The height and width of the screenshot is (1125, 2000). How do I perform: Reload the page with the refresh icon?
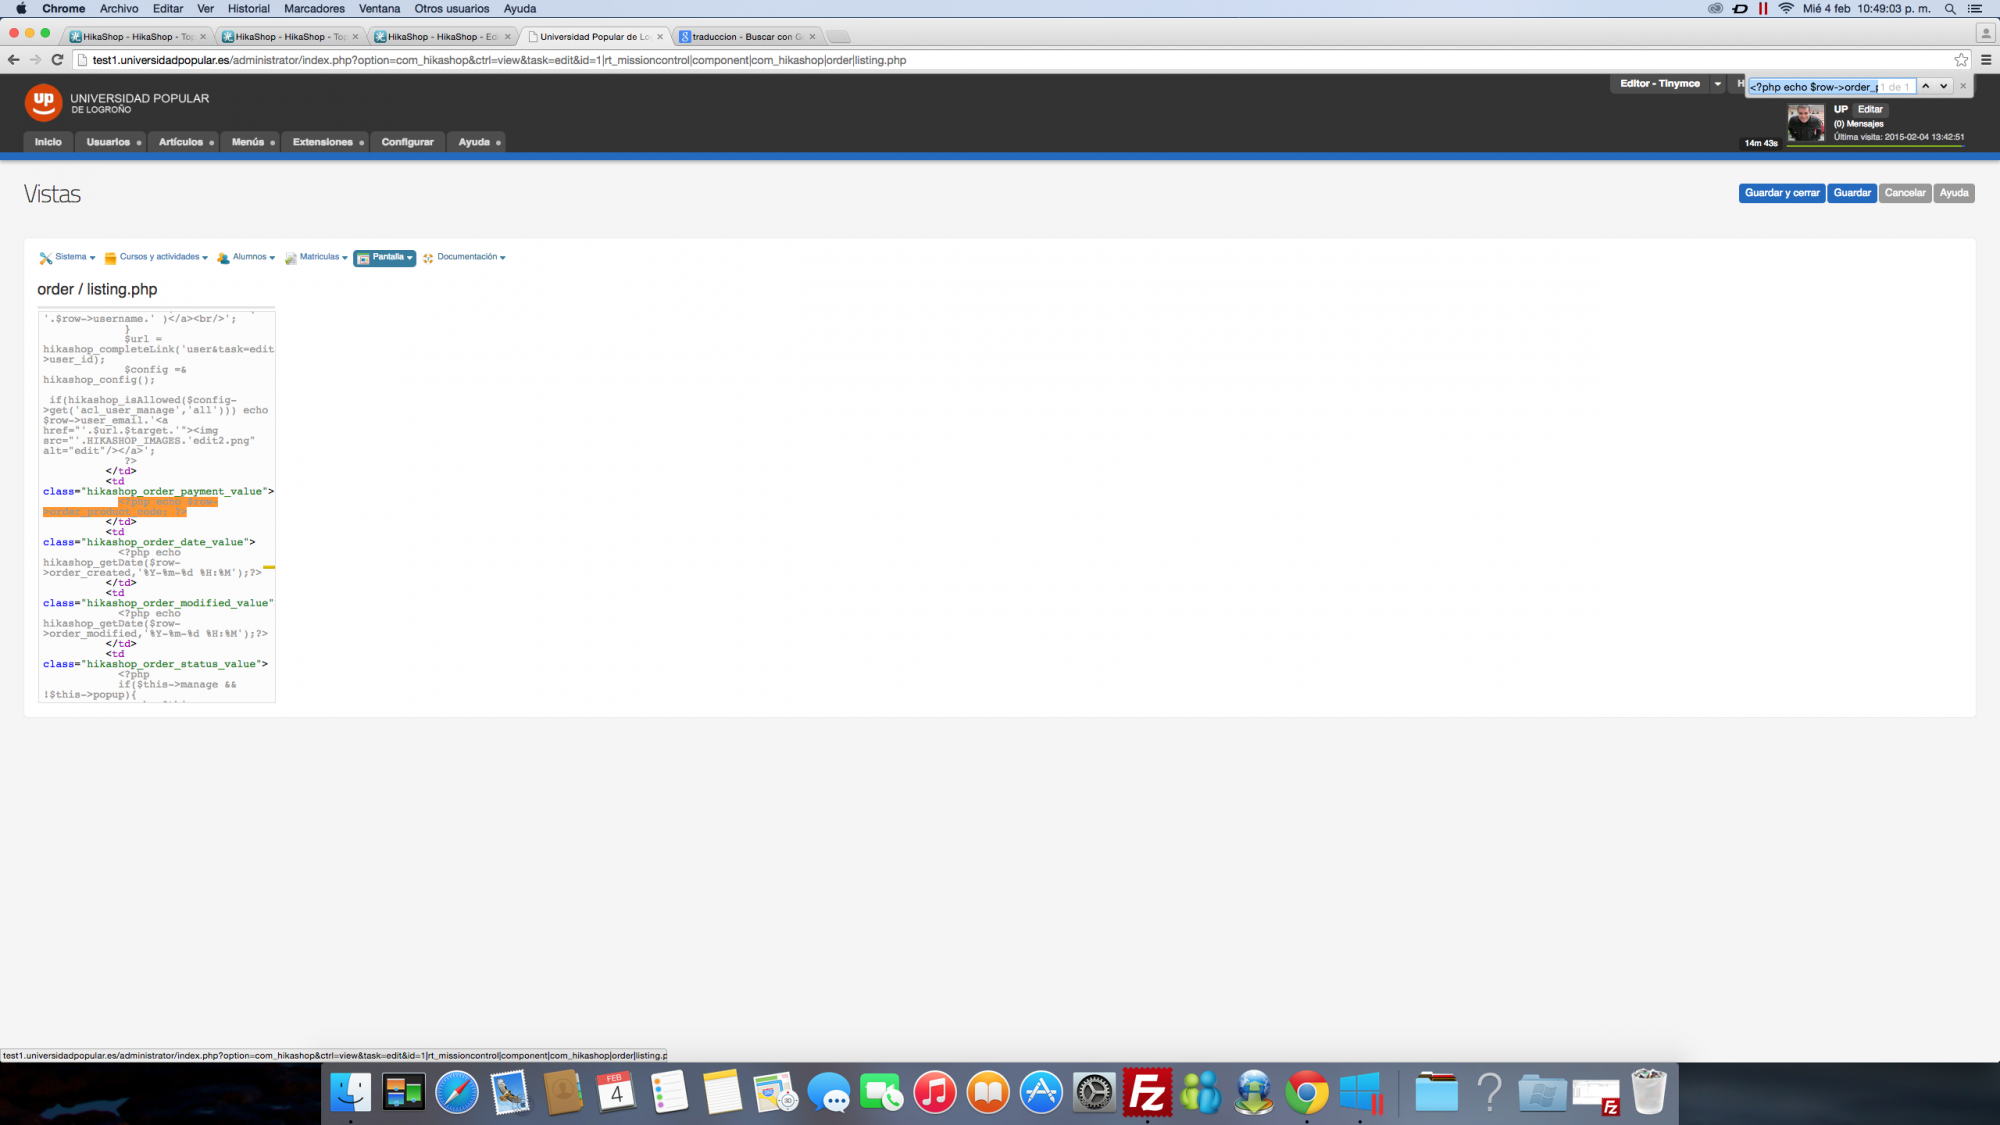pos(57,60)
